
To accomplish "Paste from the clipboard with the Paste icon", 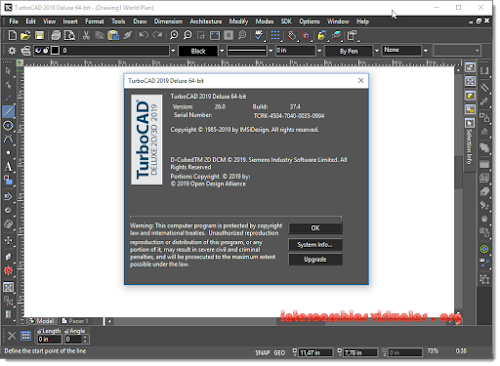I will coord(113,35).
